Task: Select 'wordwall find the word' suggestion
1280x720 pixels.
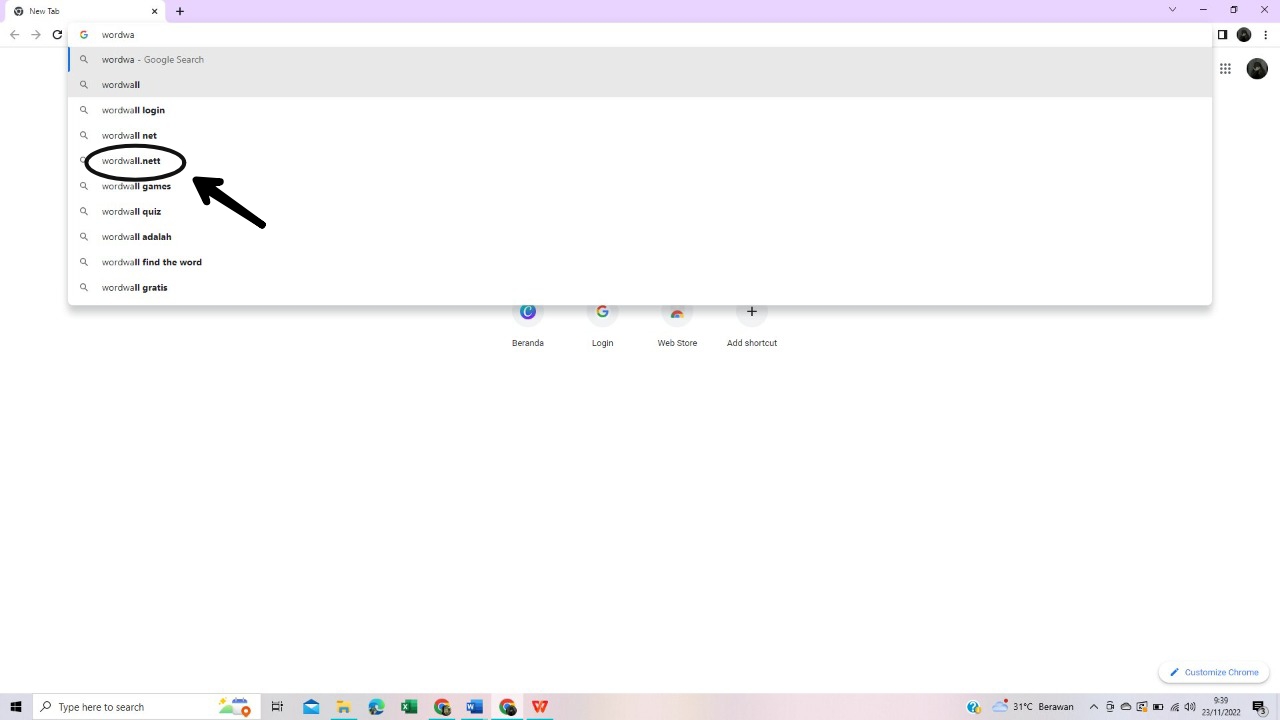Action: point(640,262)
